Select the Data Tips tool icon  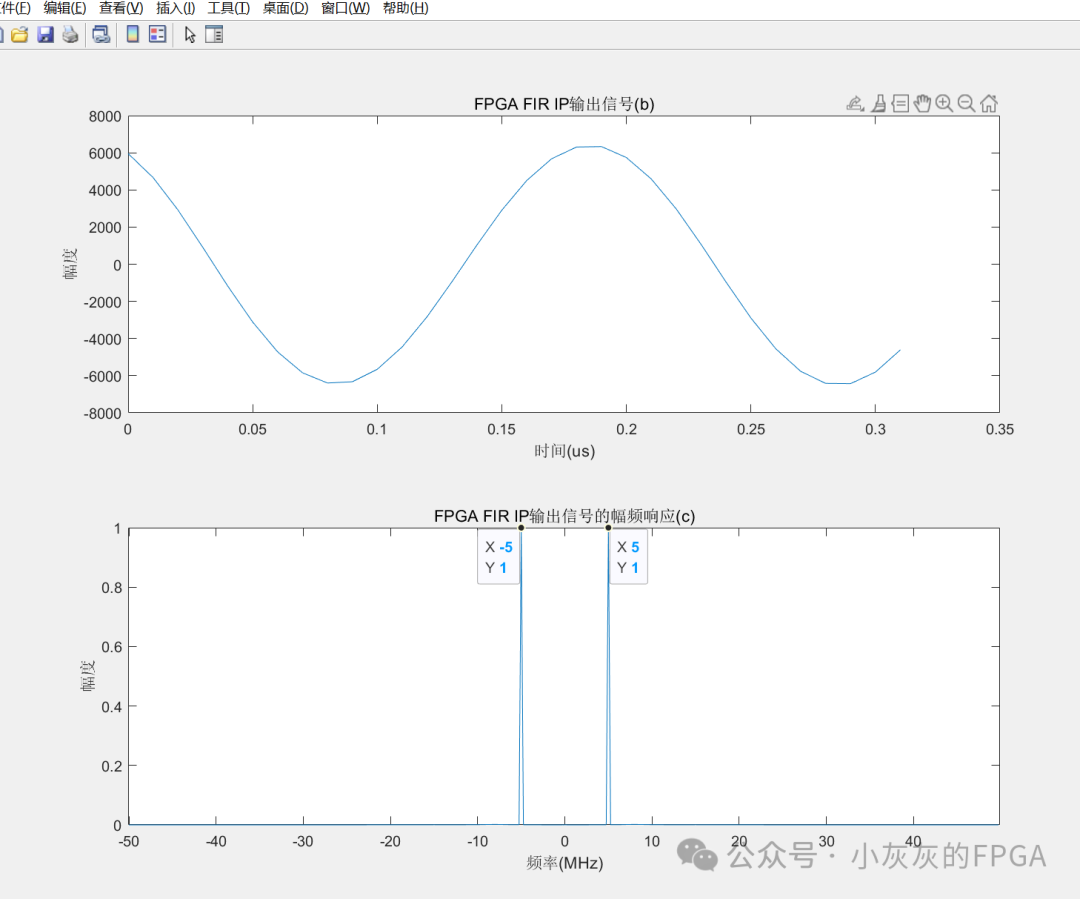tap(900, 104)
